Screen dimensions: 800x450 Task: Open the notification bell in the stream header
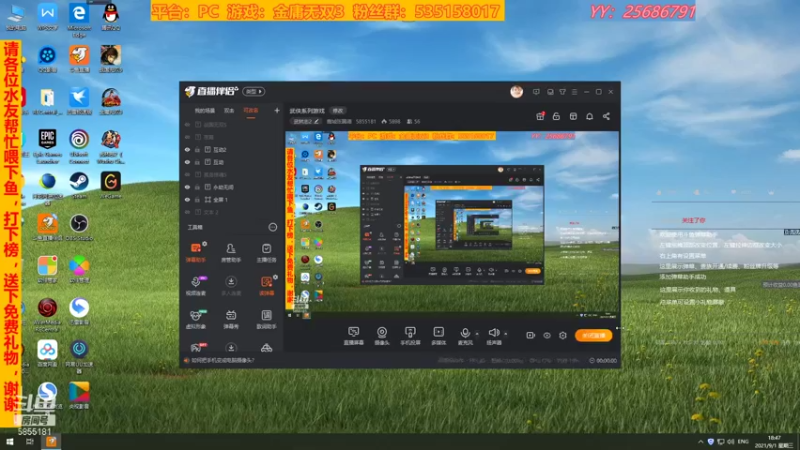pos(589,116)
